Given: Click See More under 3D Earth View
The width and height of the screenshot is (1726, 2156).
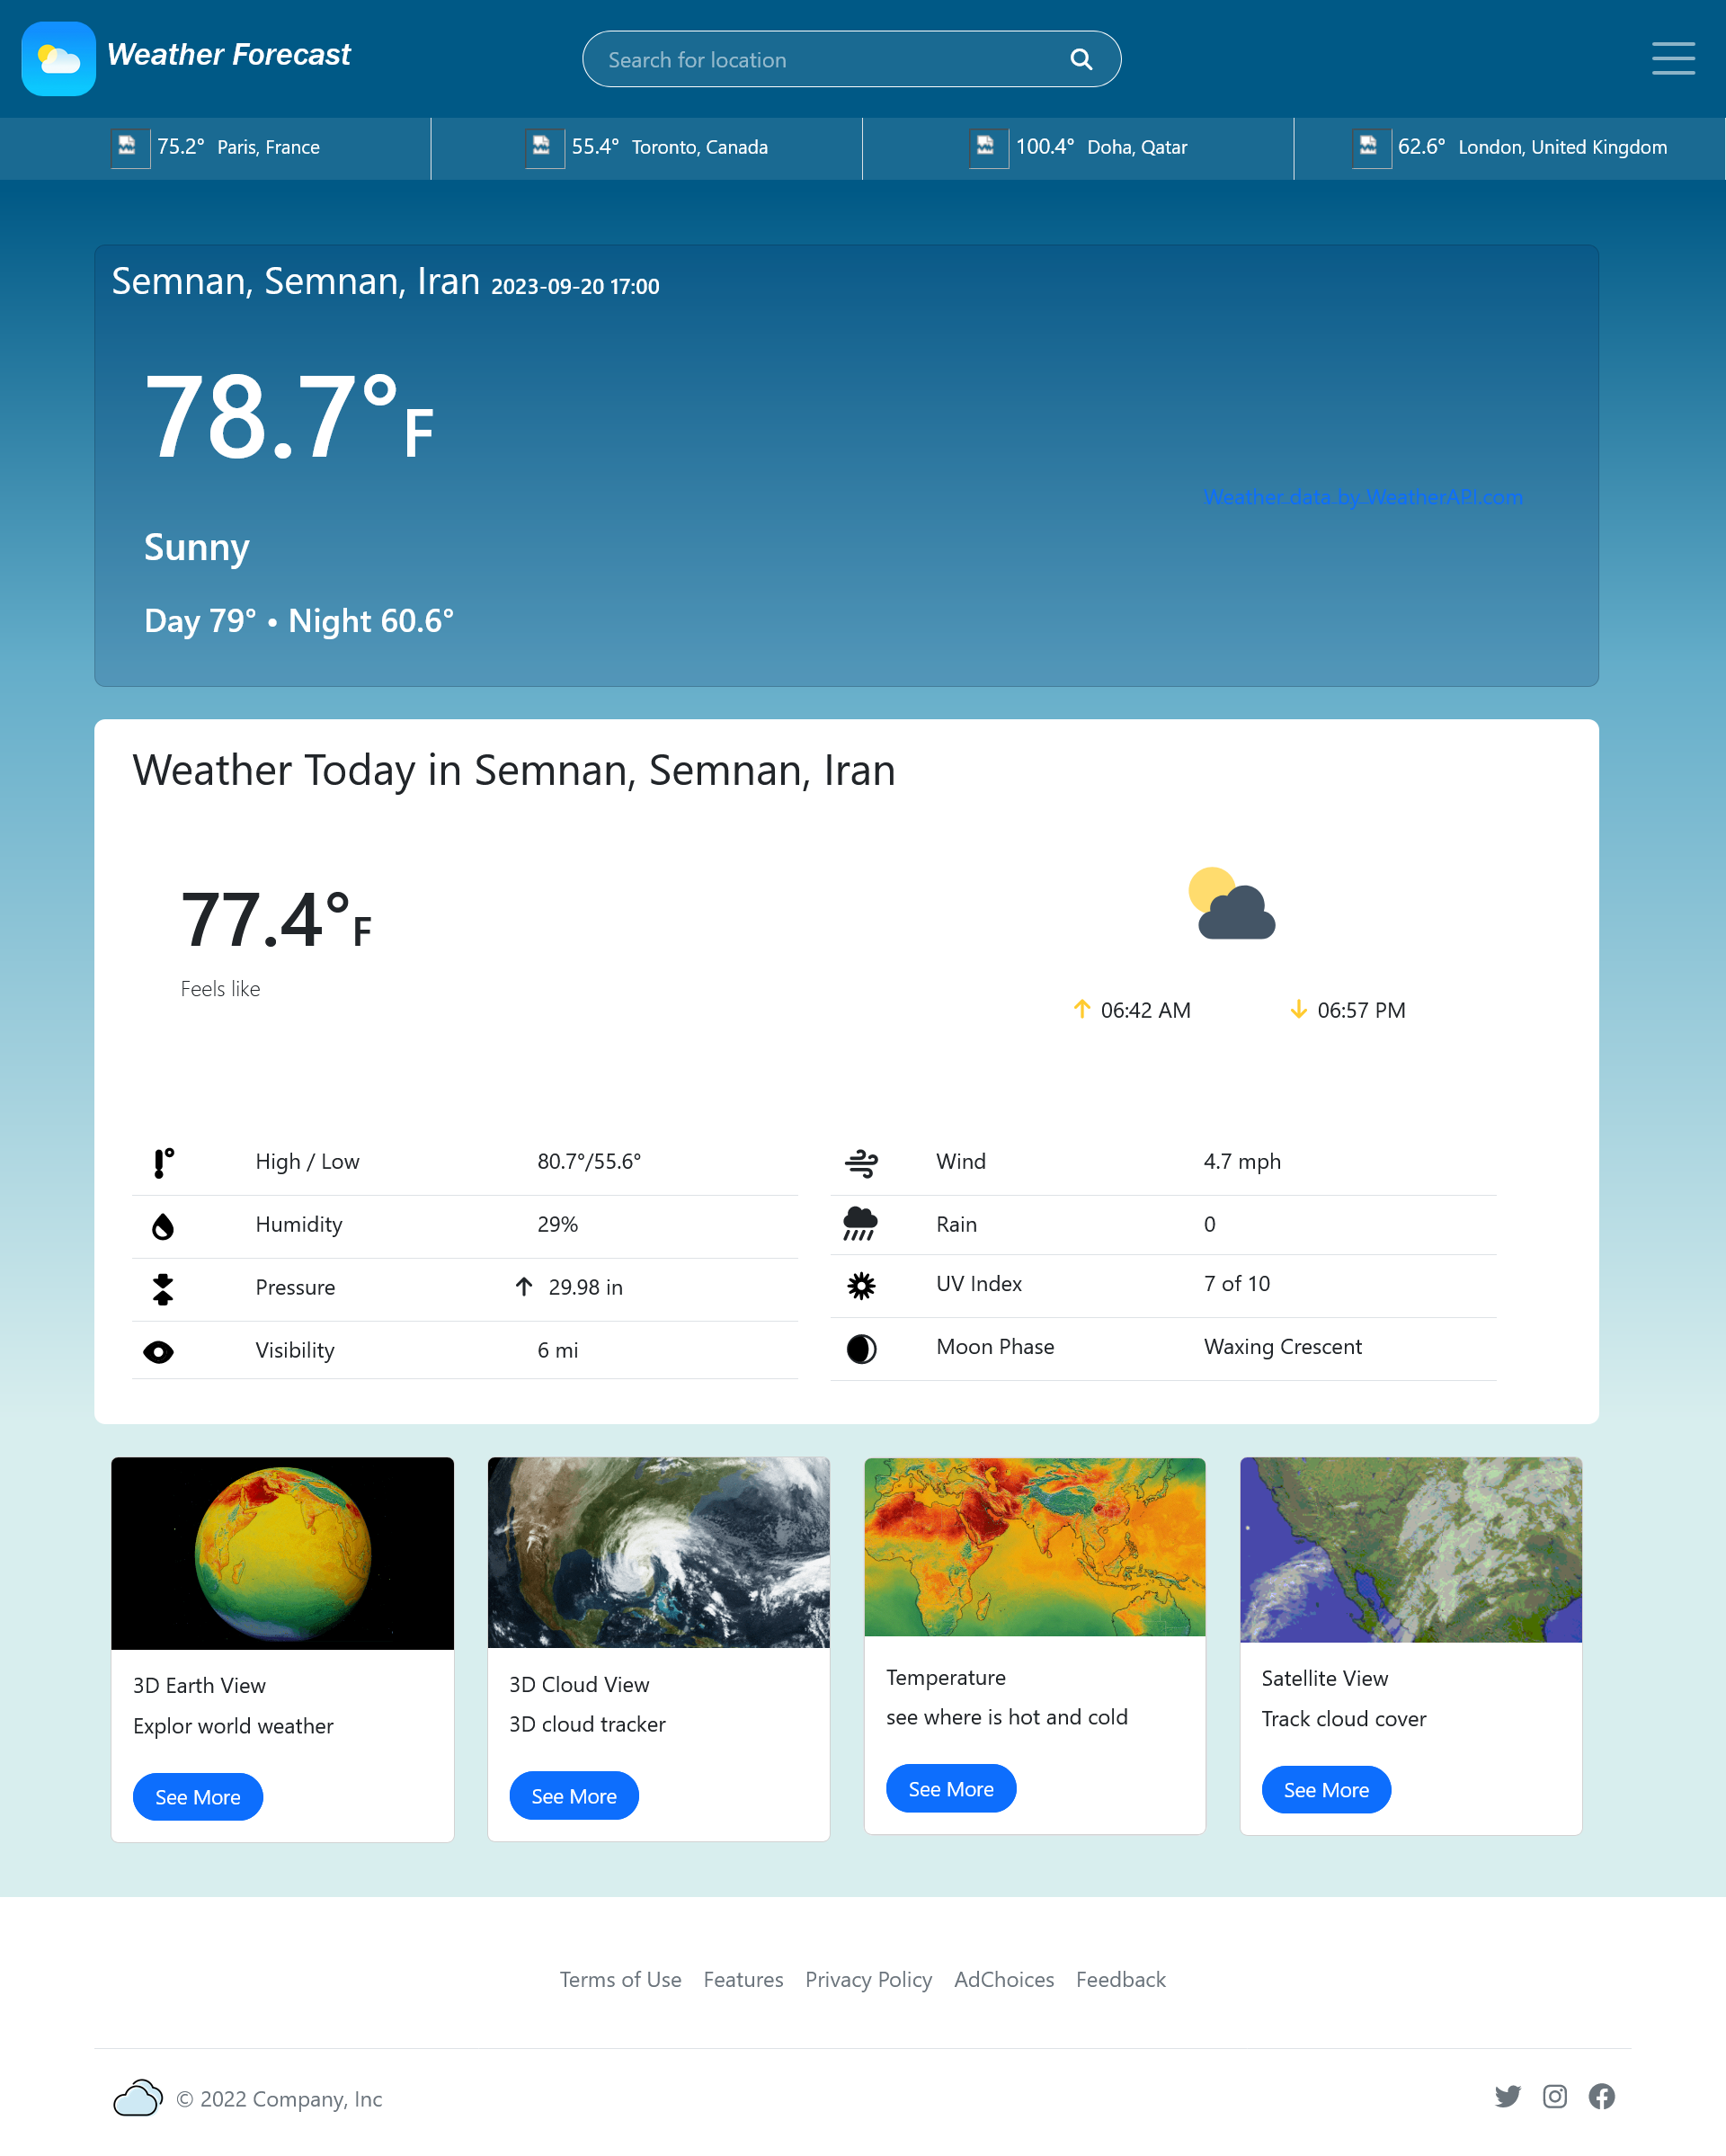Looking at the screenshot, I should pyautogui.click(x=197, y=1797).
